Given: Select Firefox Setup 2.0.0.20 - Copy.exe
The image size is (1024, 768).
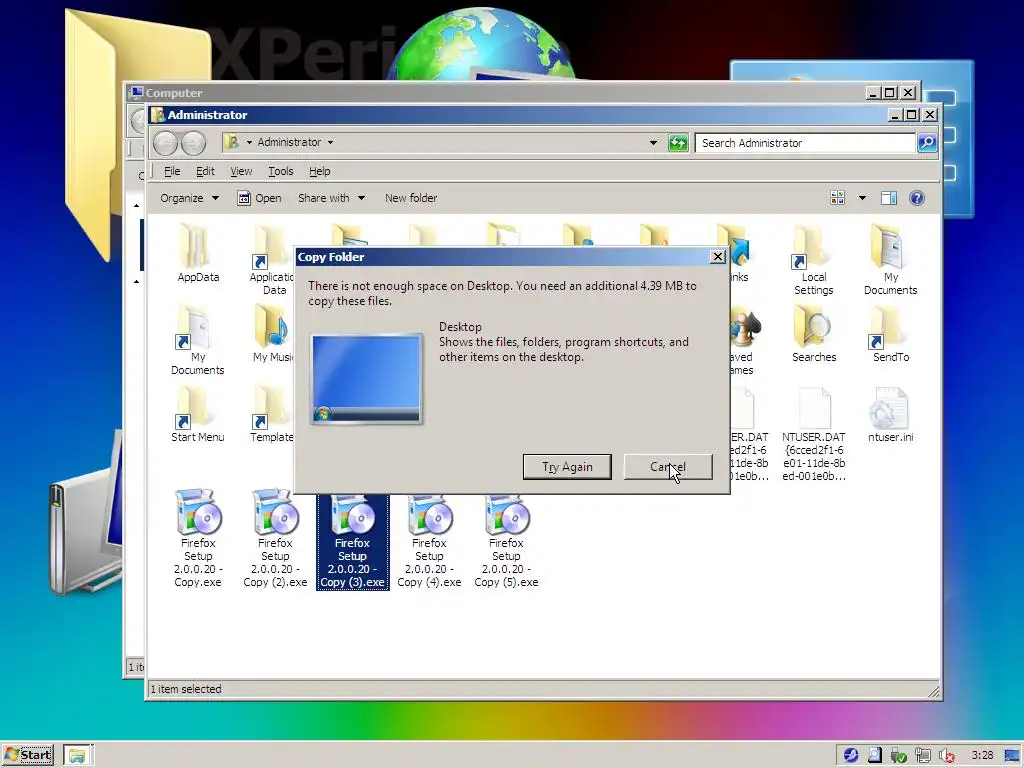Looking at the screenshot, I should 198,538.
